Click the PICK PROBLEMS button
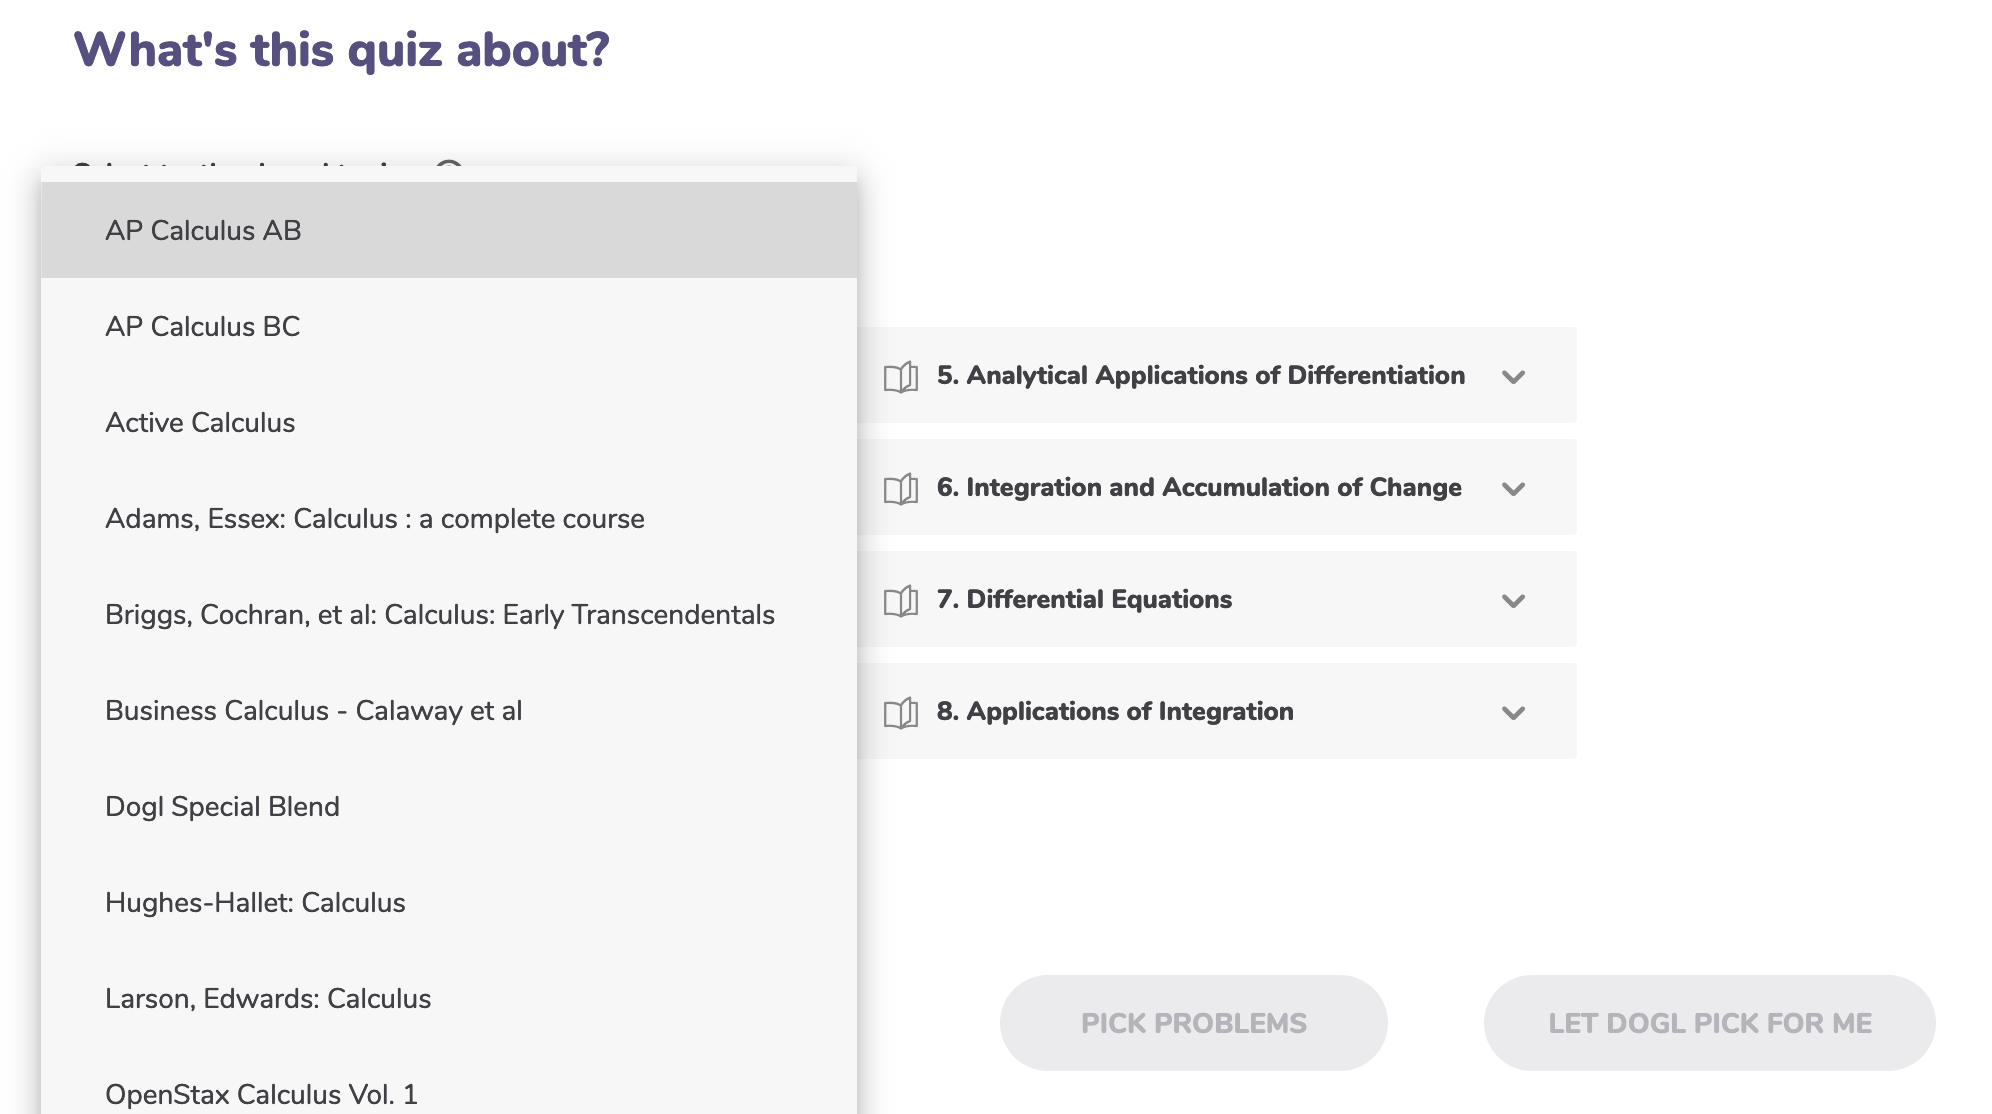1992x1114 pixels. click(x=1193, y=1023)
